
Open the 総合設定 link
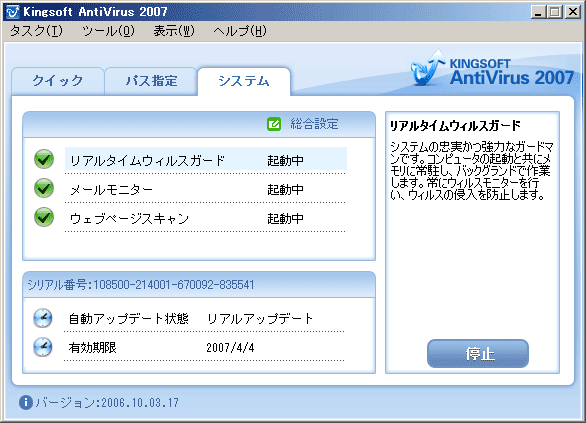coord(314,124)
